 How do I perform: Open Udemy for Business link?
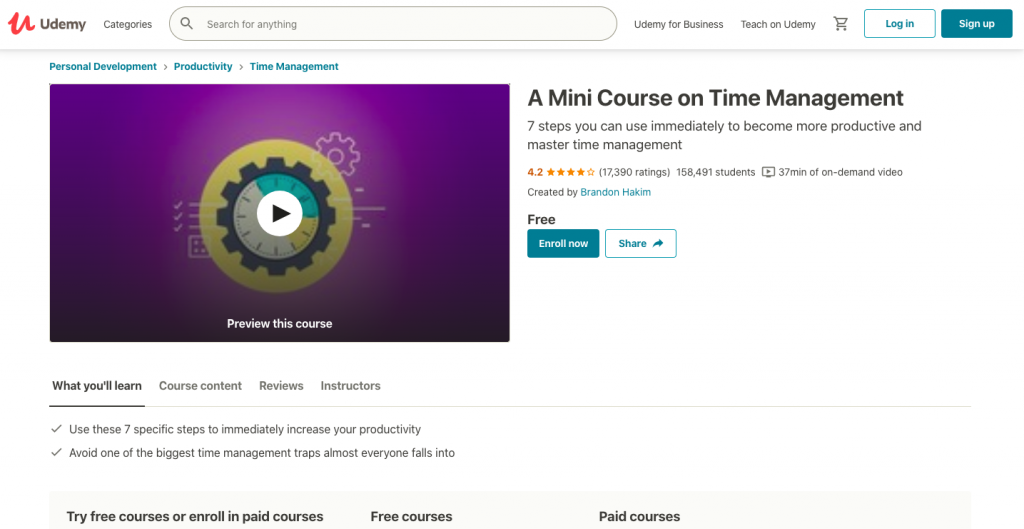[679, 24]
